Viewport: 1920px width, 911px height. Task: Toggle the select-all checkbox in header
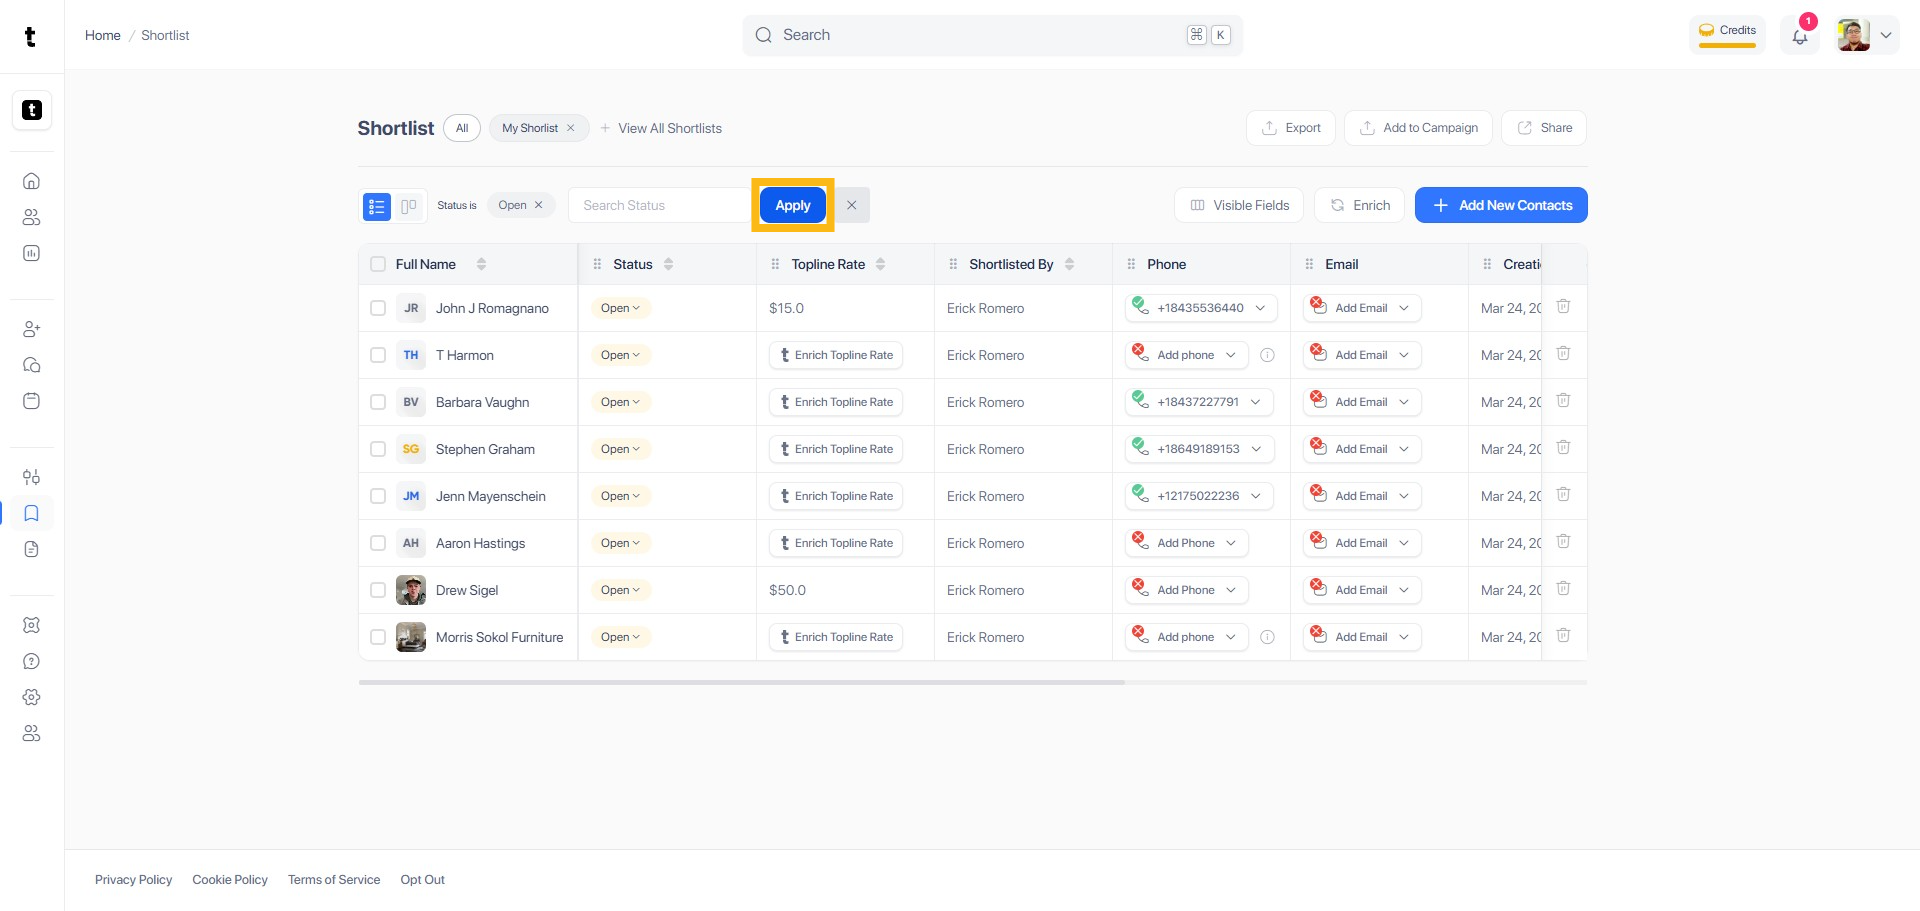pos(378,264)
